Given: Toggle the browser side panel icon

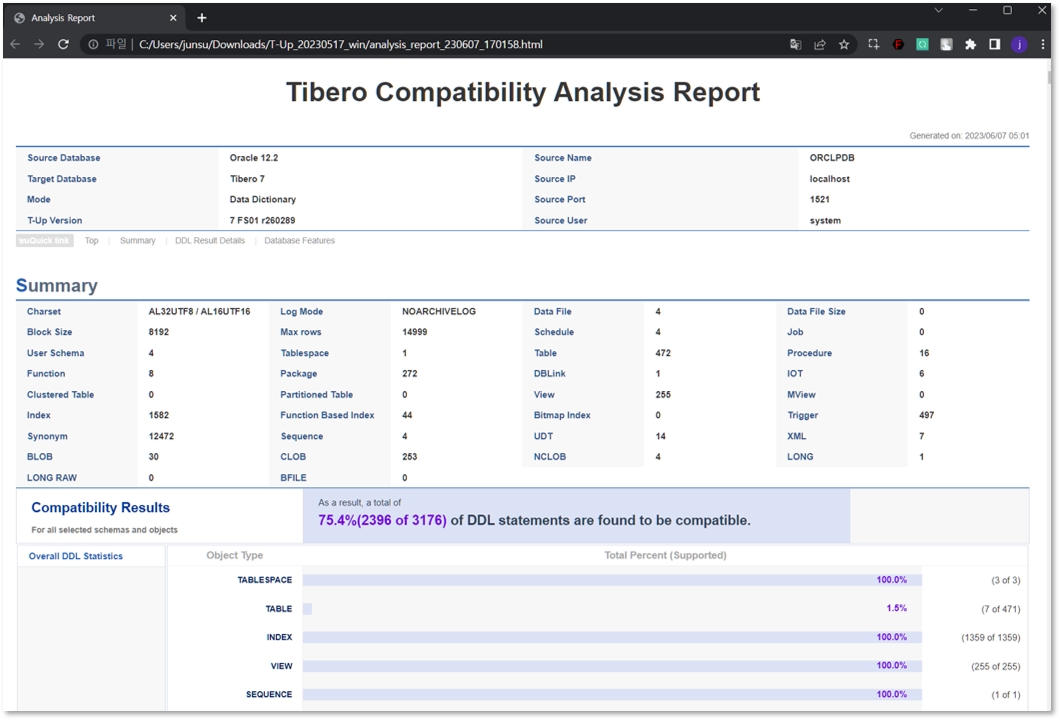Looking at the screenshot, I should [995, 44].
